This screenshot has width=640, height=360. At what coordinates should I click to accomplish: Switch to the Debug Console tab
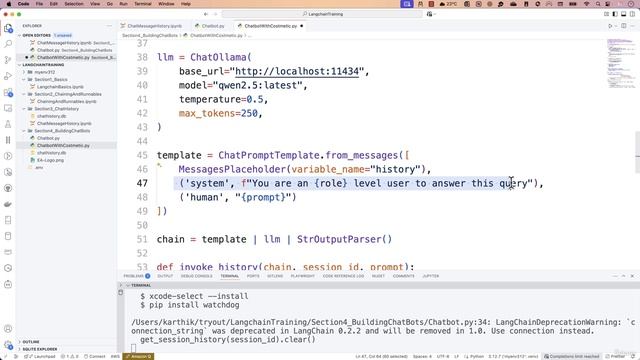point(196,276)
